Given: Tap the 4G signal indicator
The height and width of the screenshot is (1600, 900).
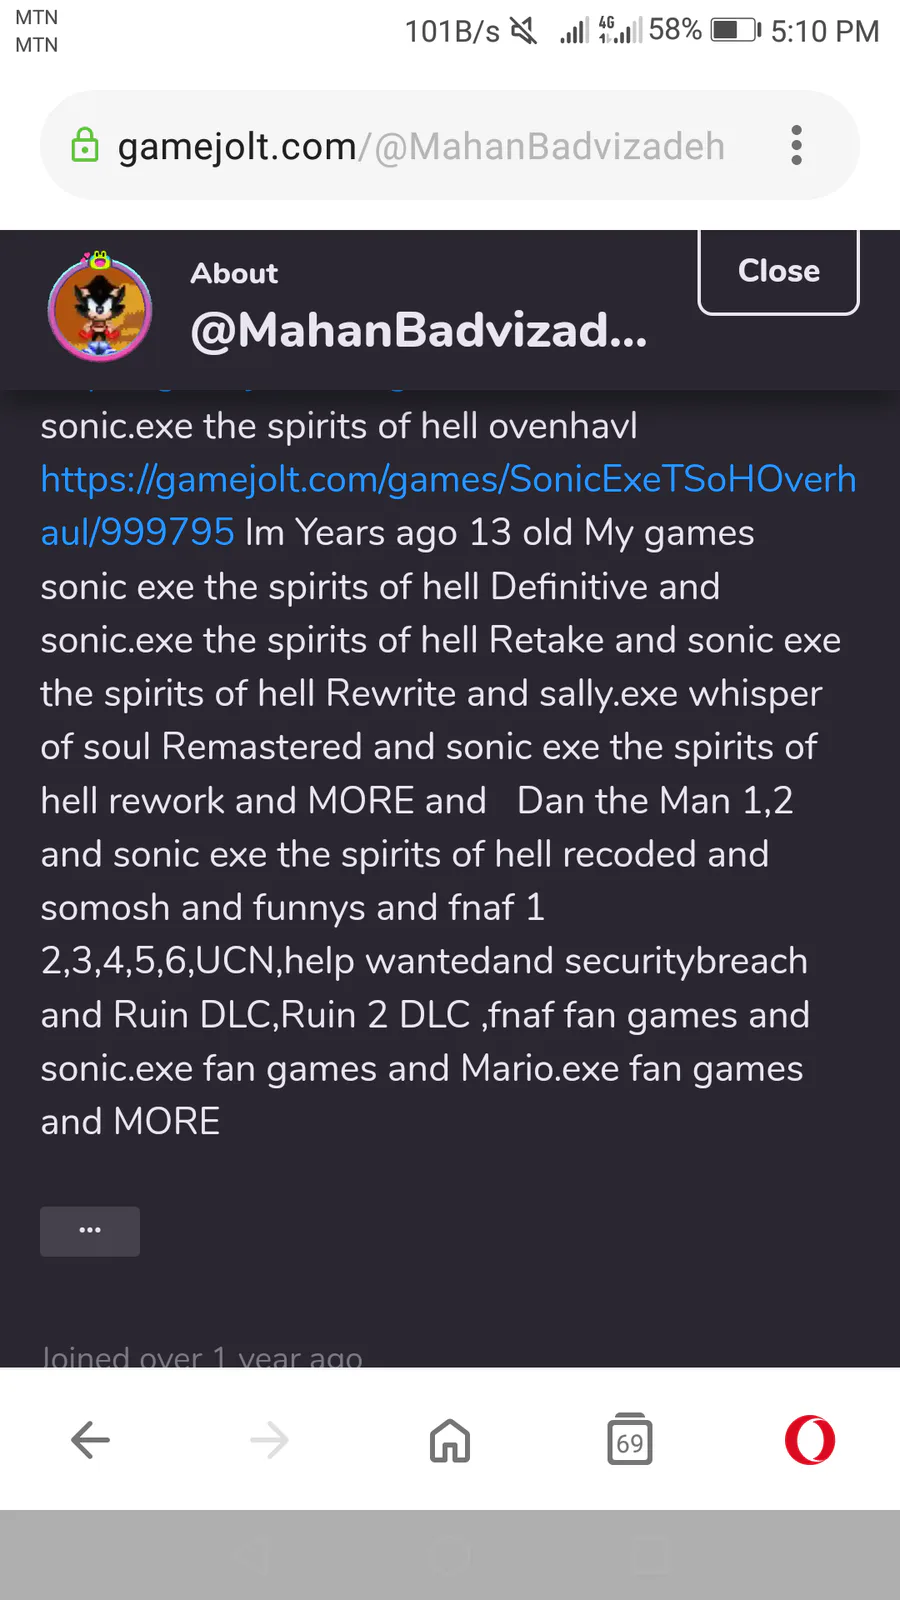Looking at the screenshot, I should click(620, 31).
